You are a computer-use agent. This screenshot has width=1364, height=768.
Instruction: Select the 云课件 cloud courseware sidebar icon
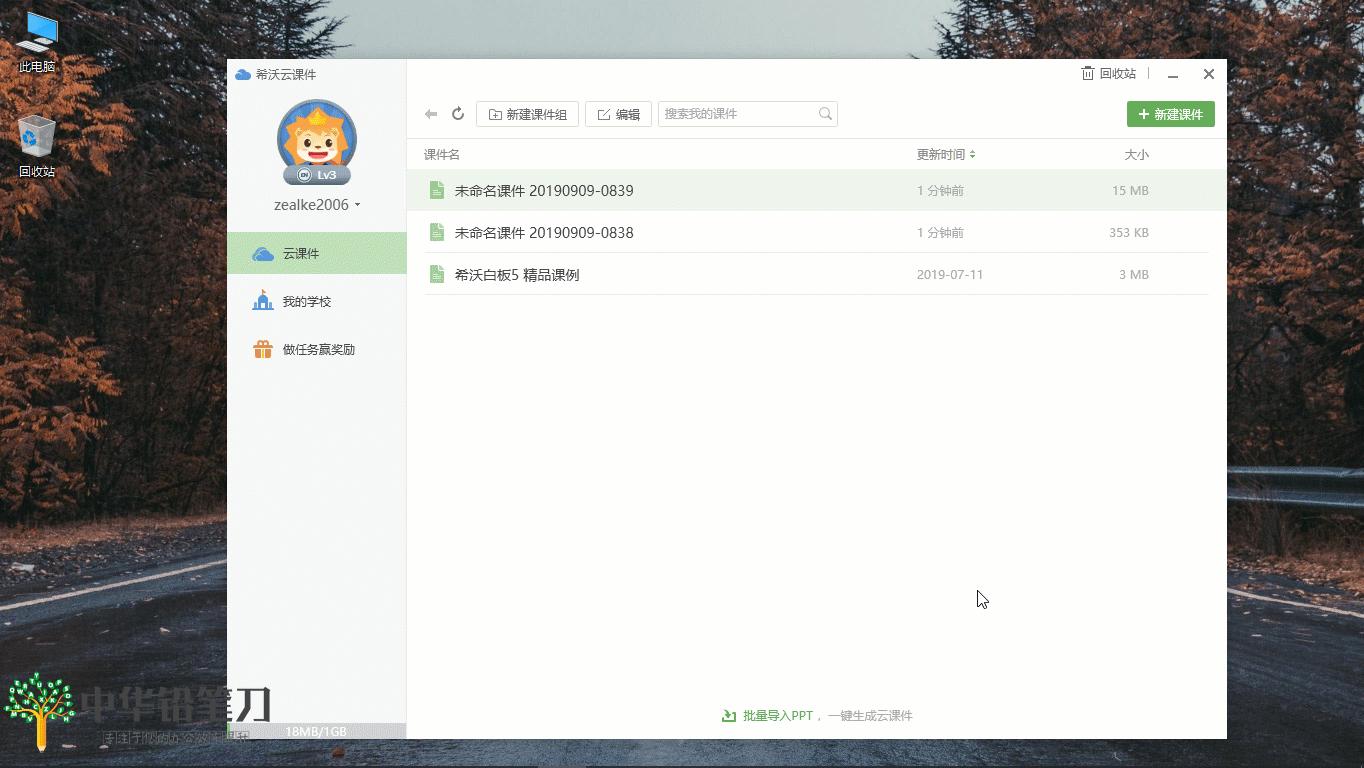pyautogui.click(x=262, y=253)
